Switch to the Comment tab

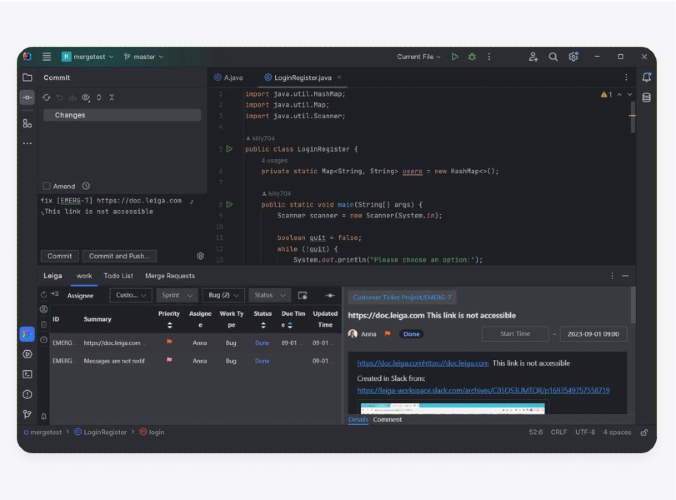[x=387, y=419]
